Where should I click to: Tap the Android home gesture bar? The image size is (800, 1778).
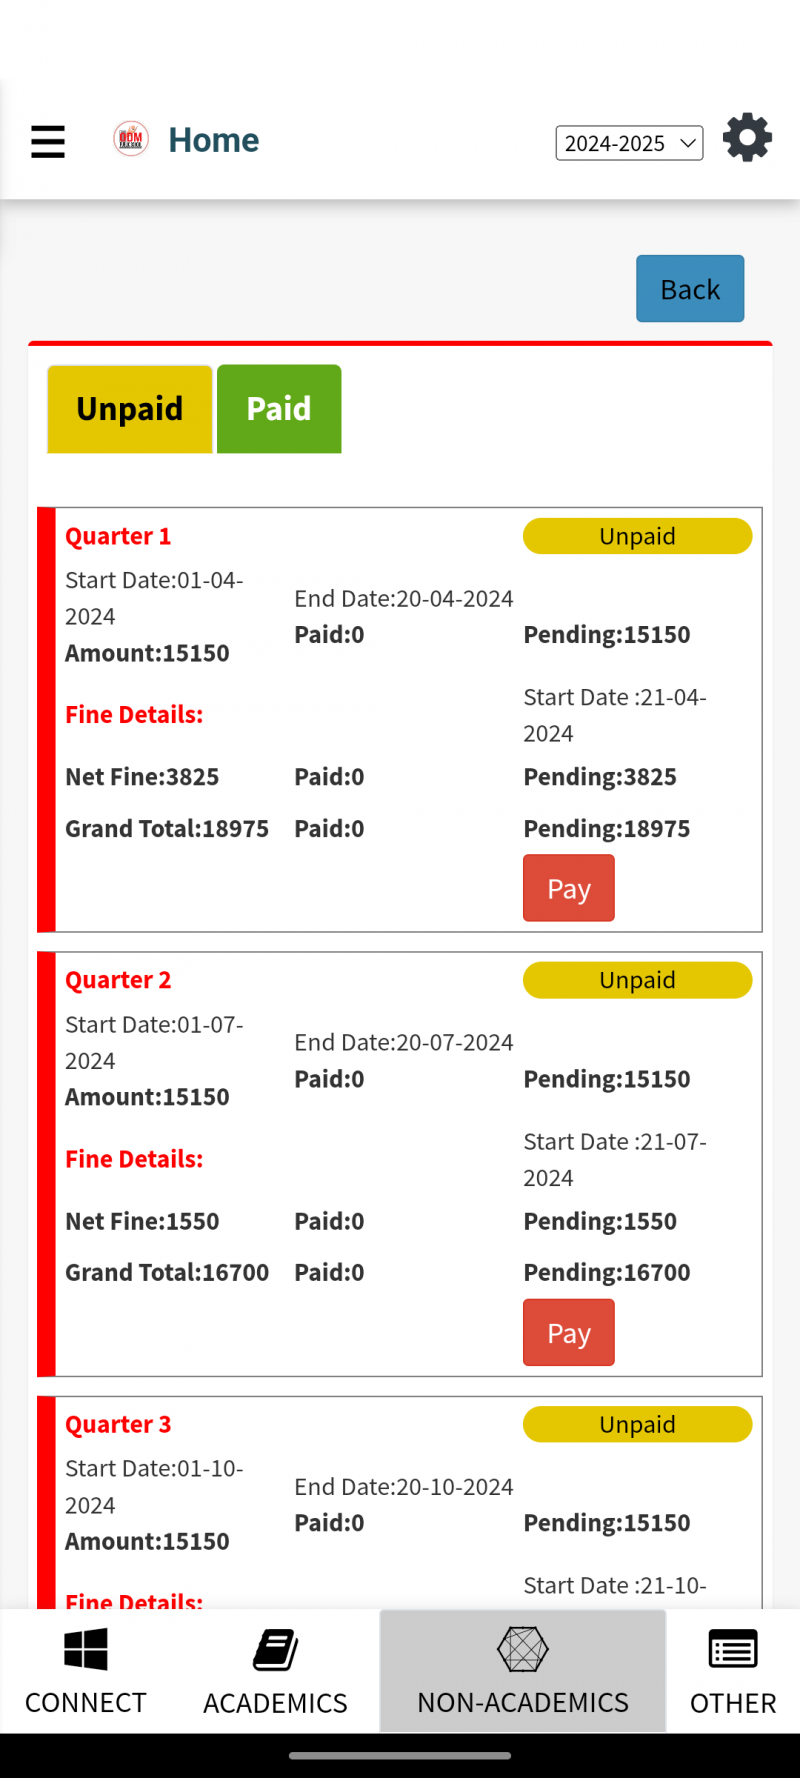(400, 1755)
